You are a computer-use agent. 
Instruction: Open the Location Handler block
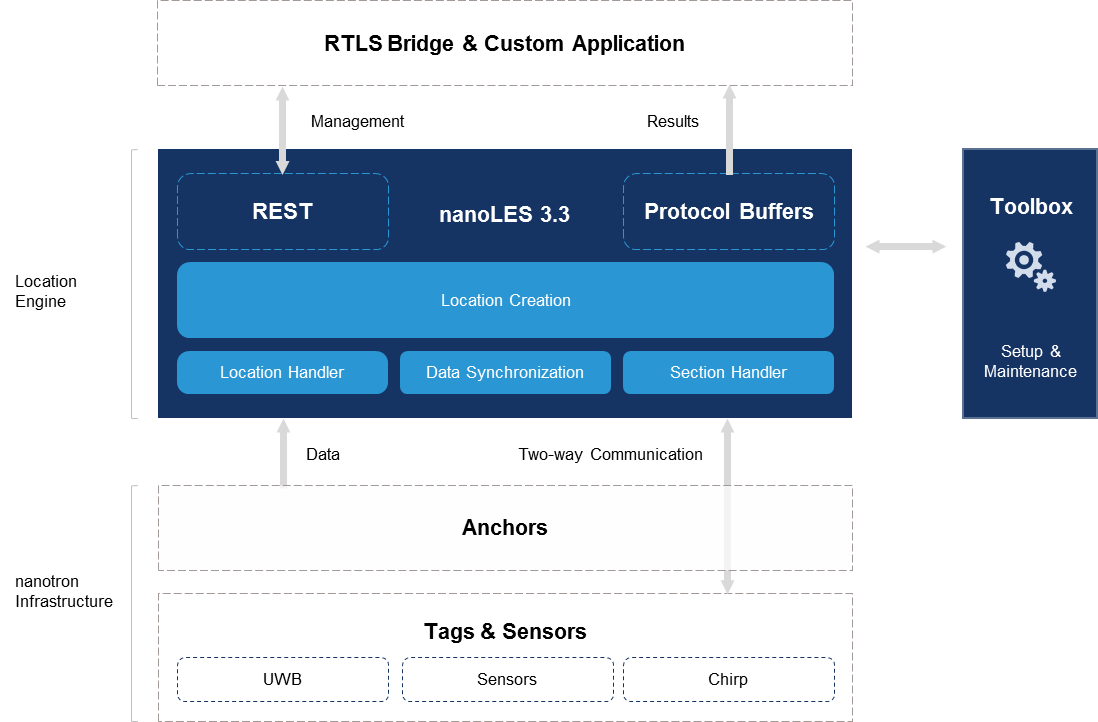tap(282, 373)
